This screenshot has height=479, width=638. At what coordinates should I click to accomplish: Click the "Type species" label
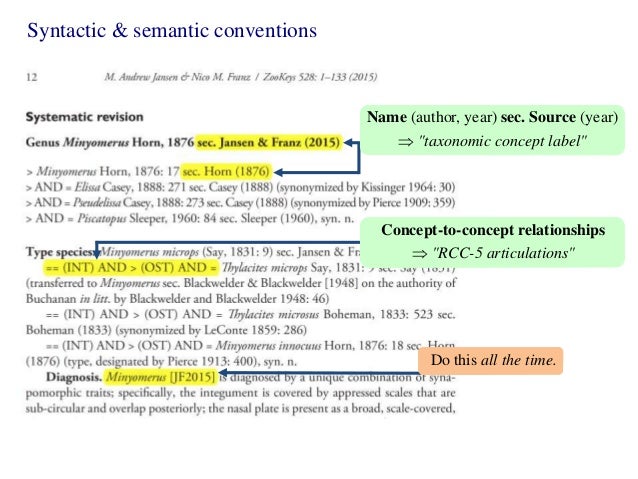tap(60, 252)
